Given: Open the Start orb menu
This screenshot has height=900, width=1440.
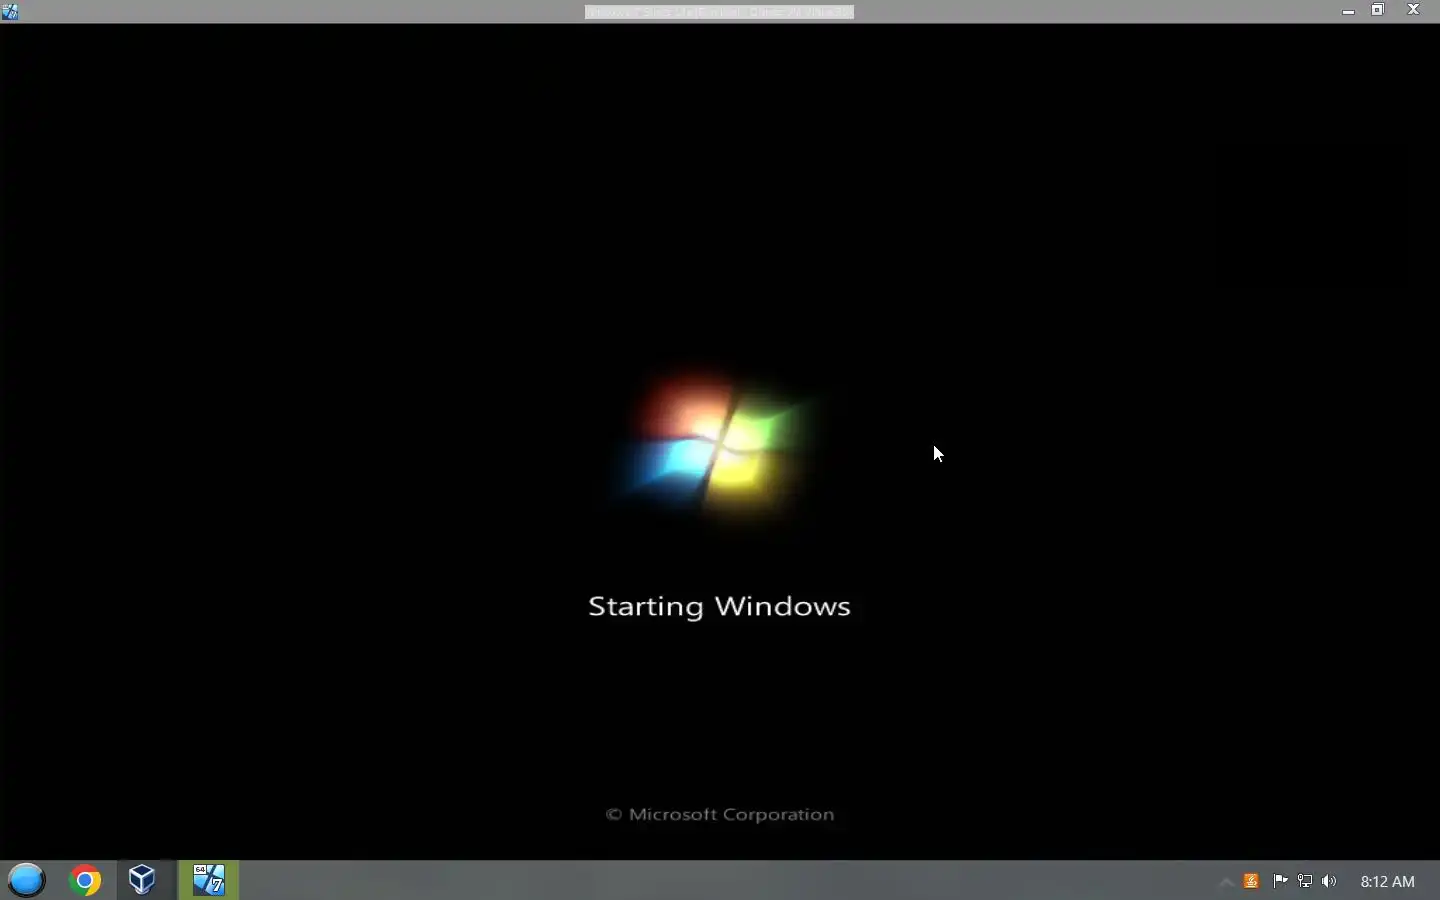Looking at the screenshot, I should [x=27, y=880].
